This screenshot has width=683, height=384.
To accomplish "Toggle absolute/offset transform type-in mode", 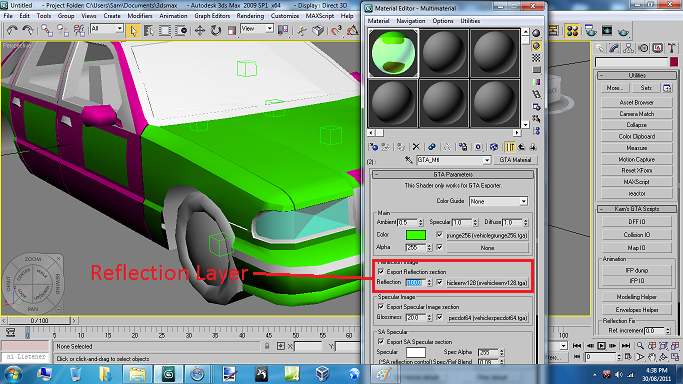I will (x=281, y=346).
